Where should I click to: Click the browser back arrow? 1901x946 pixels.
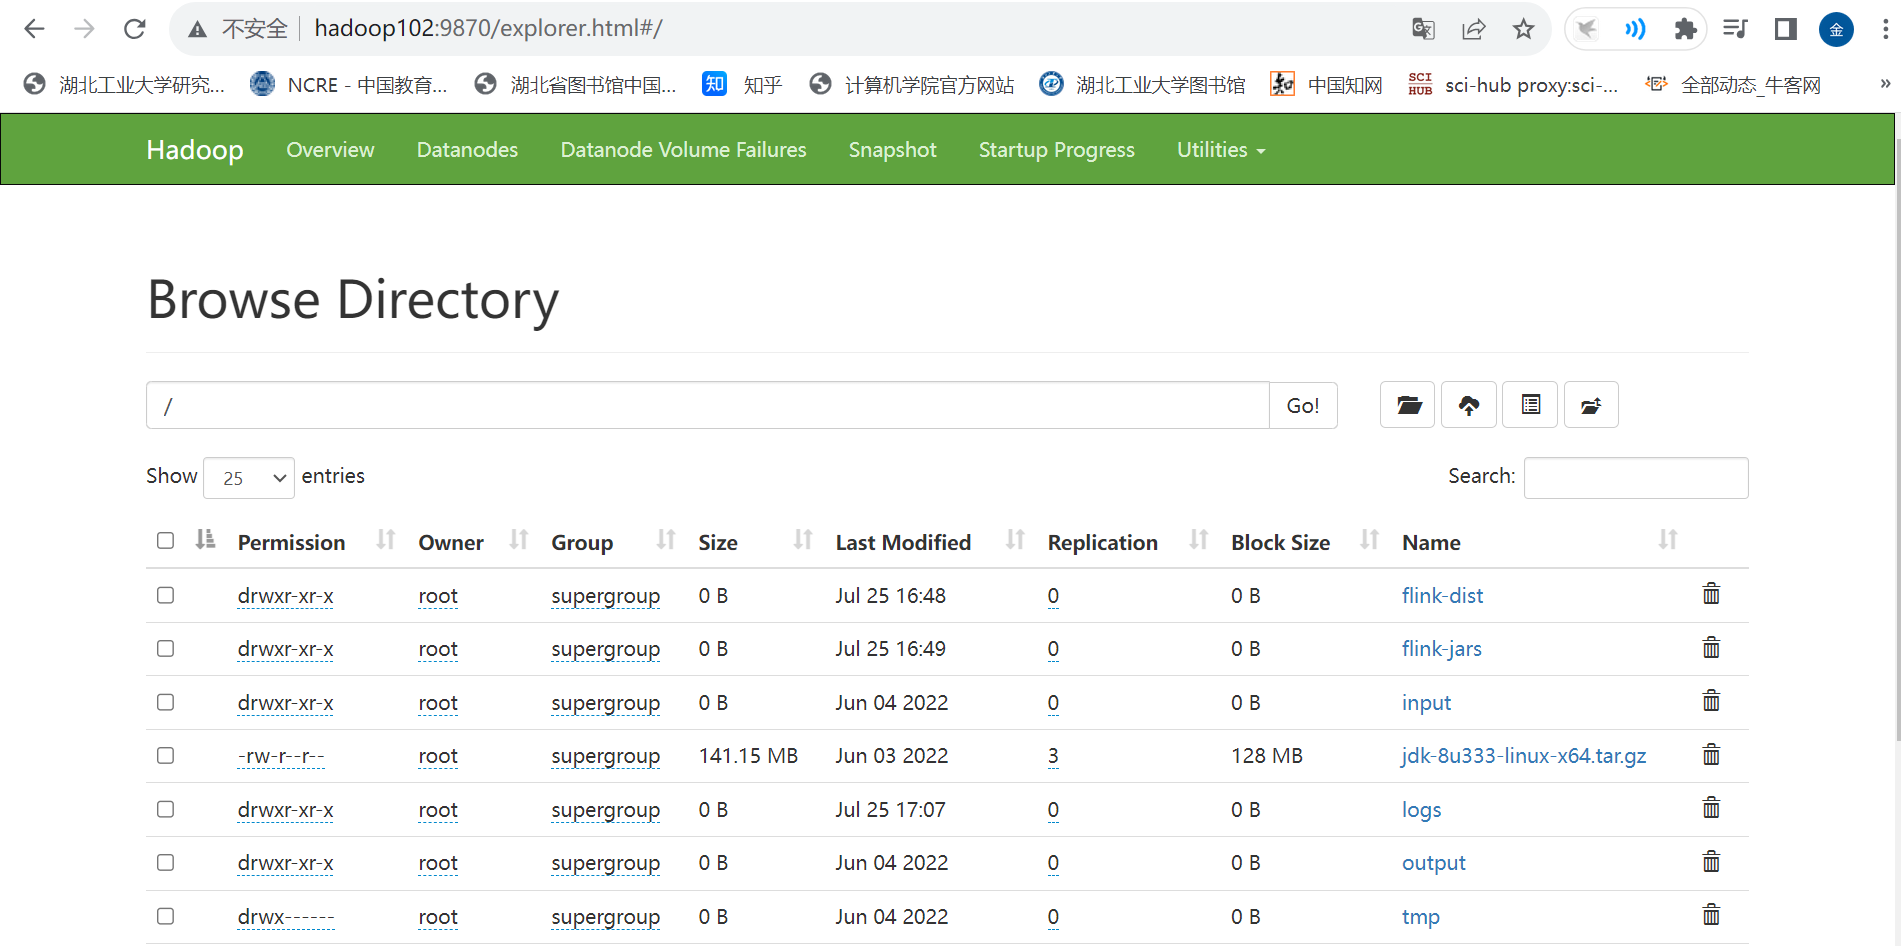(x=34, y=29)
